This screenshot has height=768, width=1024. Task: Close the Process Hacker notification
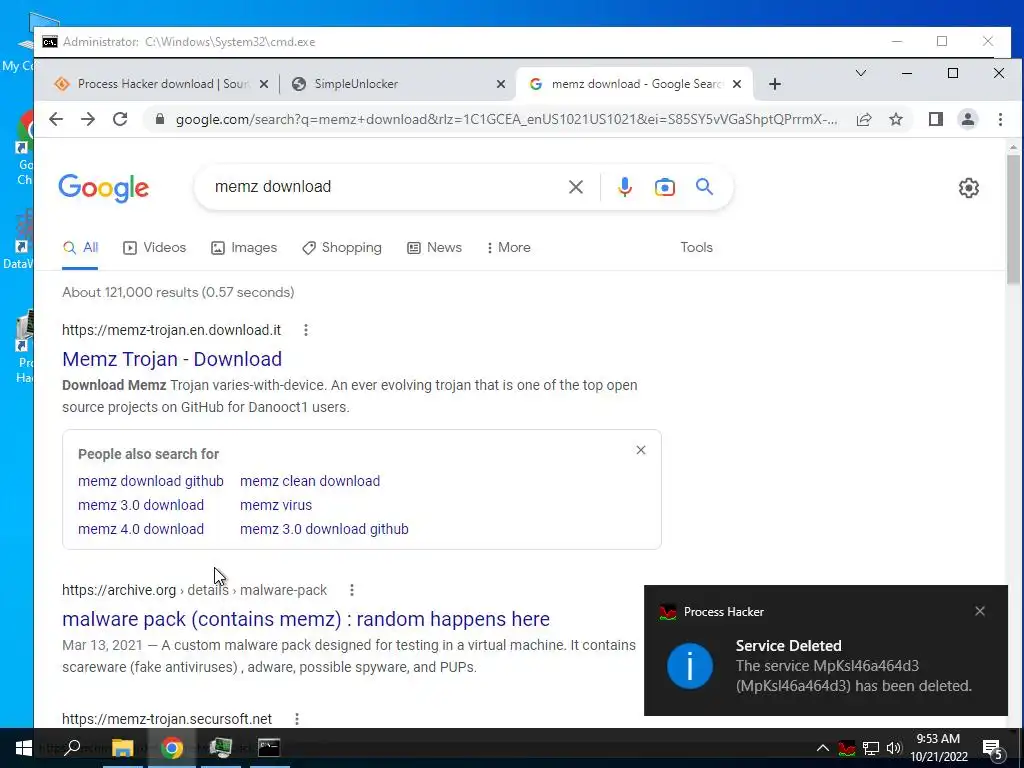(980, 611)
